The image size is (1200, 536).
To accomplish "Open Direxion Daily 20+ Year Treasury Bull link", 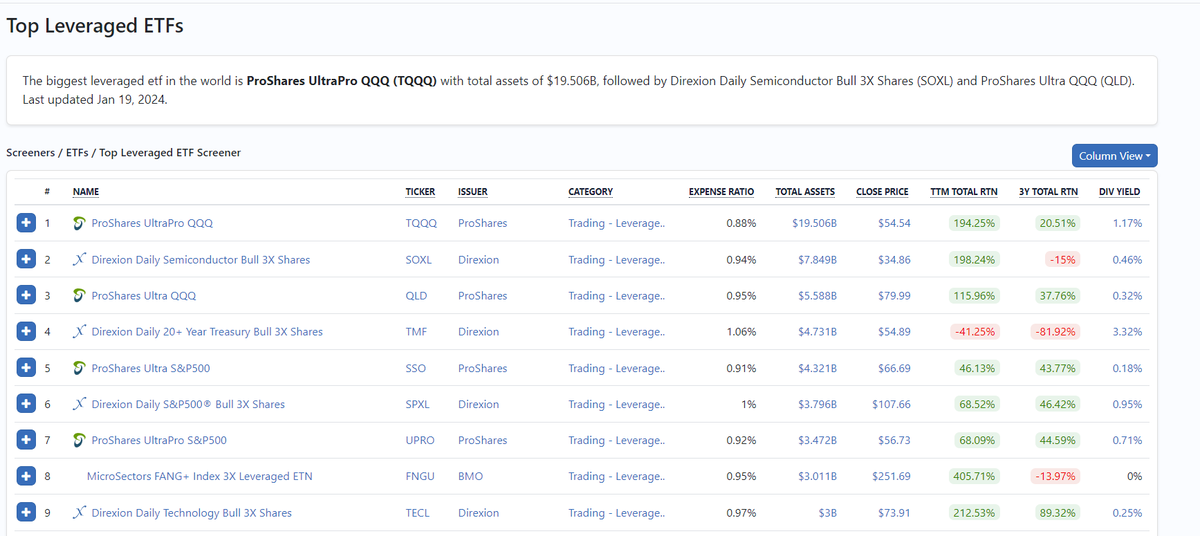I will point(207,331).
